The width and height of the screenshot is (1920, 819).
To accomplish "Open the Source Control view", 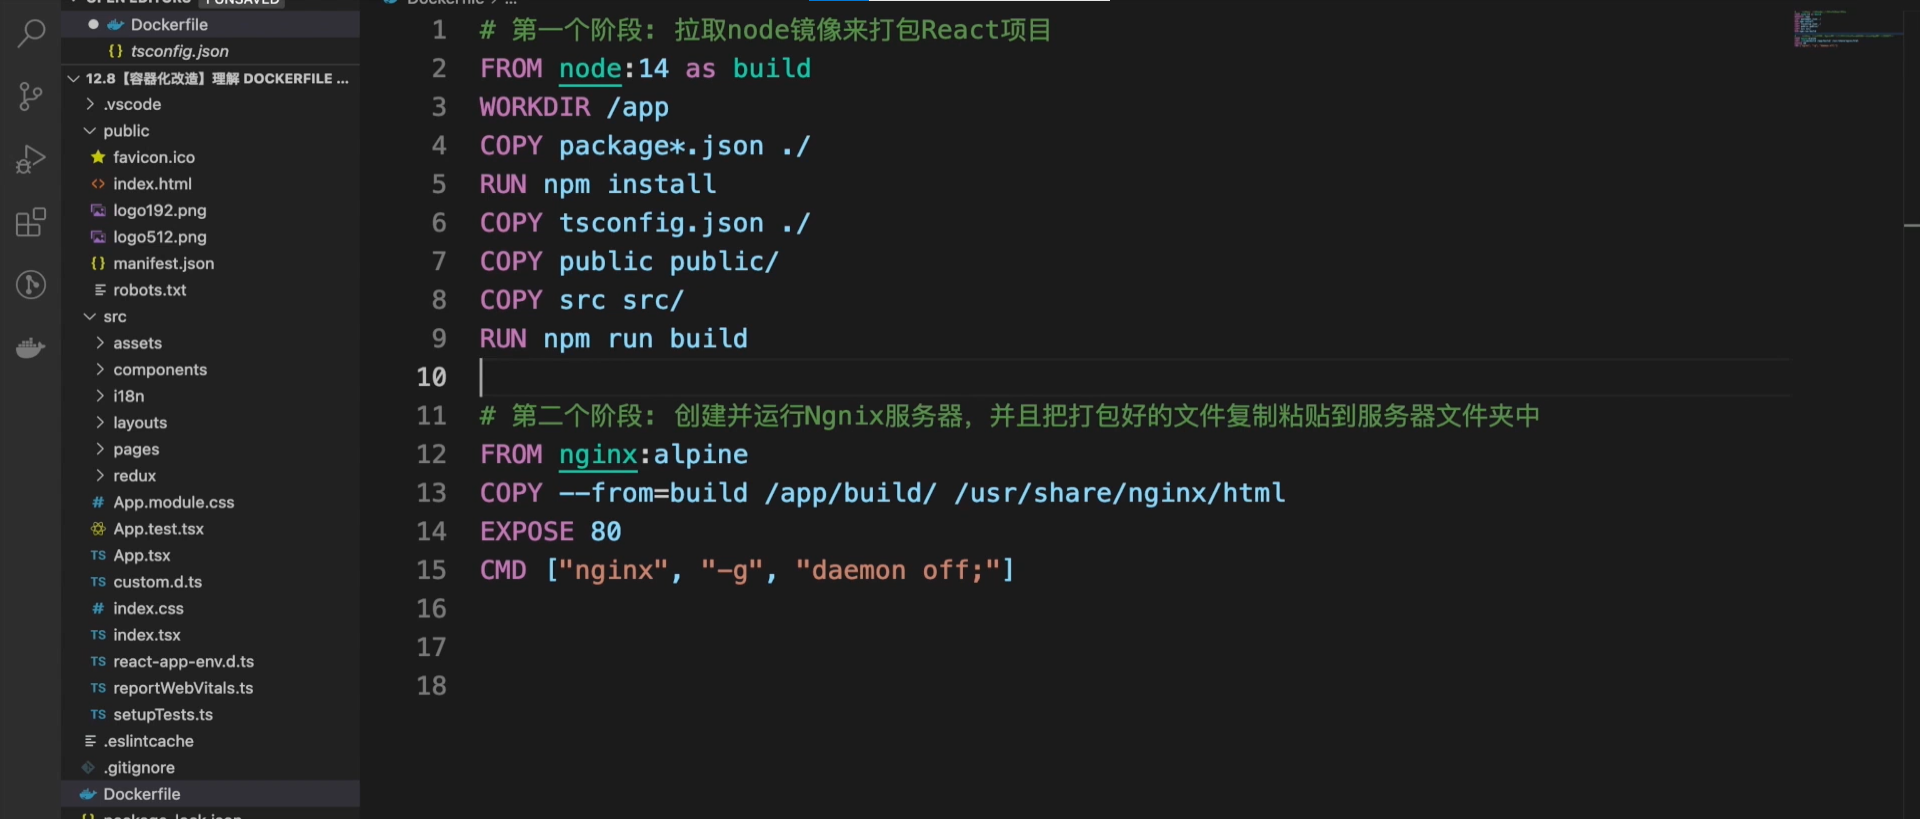I will click(31, 96).
